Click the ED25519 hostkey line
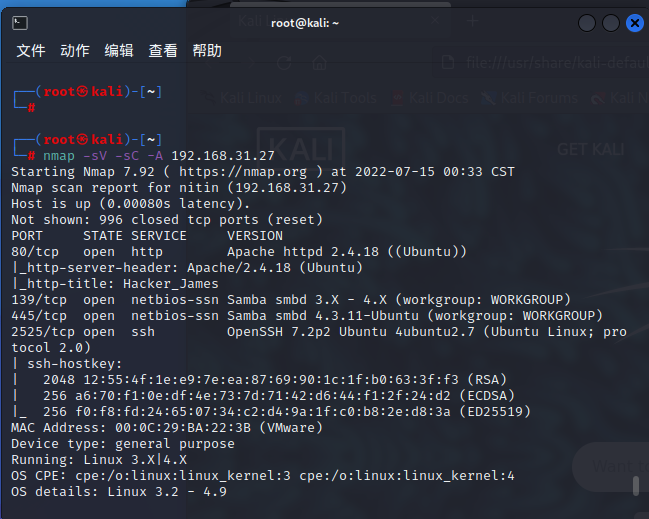The height and width of the screenshot is (519, 649). pos(271,412)
